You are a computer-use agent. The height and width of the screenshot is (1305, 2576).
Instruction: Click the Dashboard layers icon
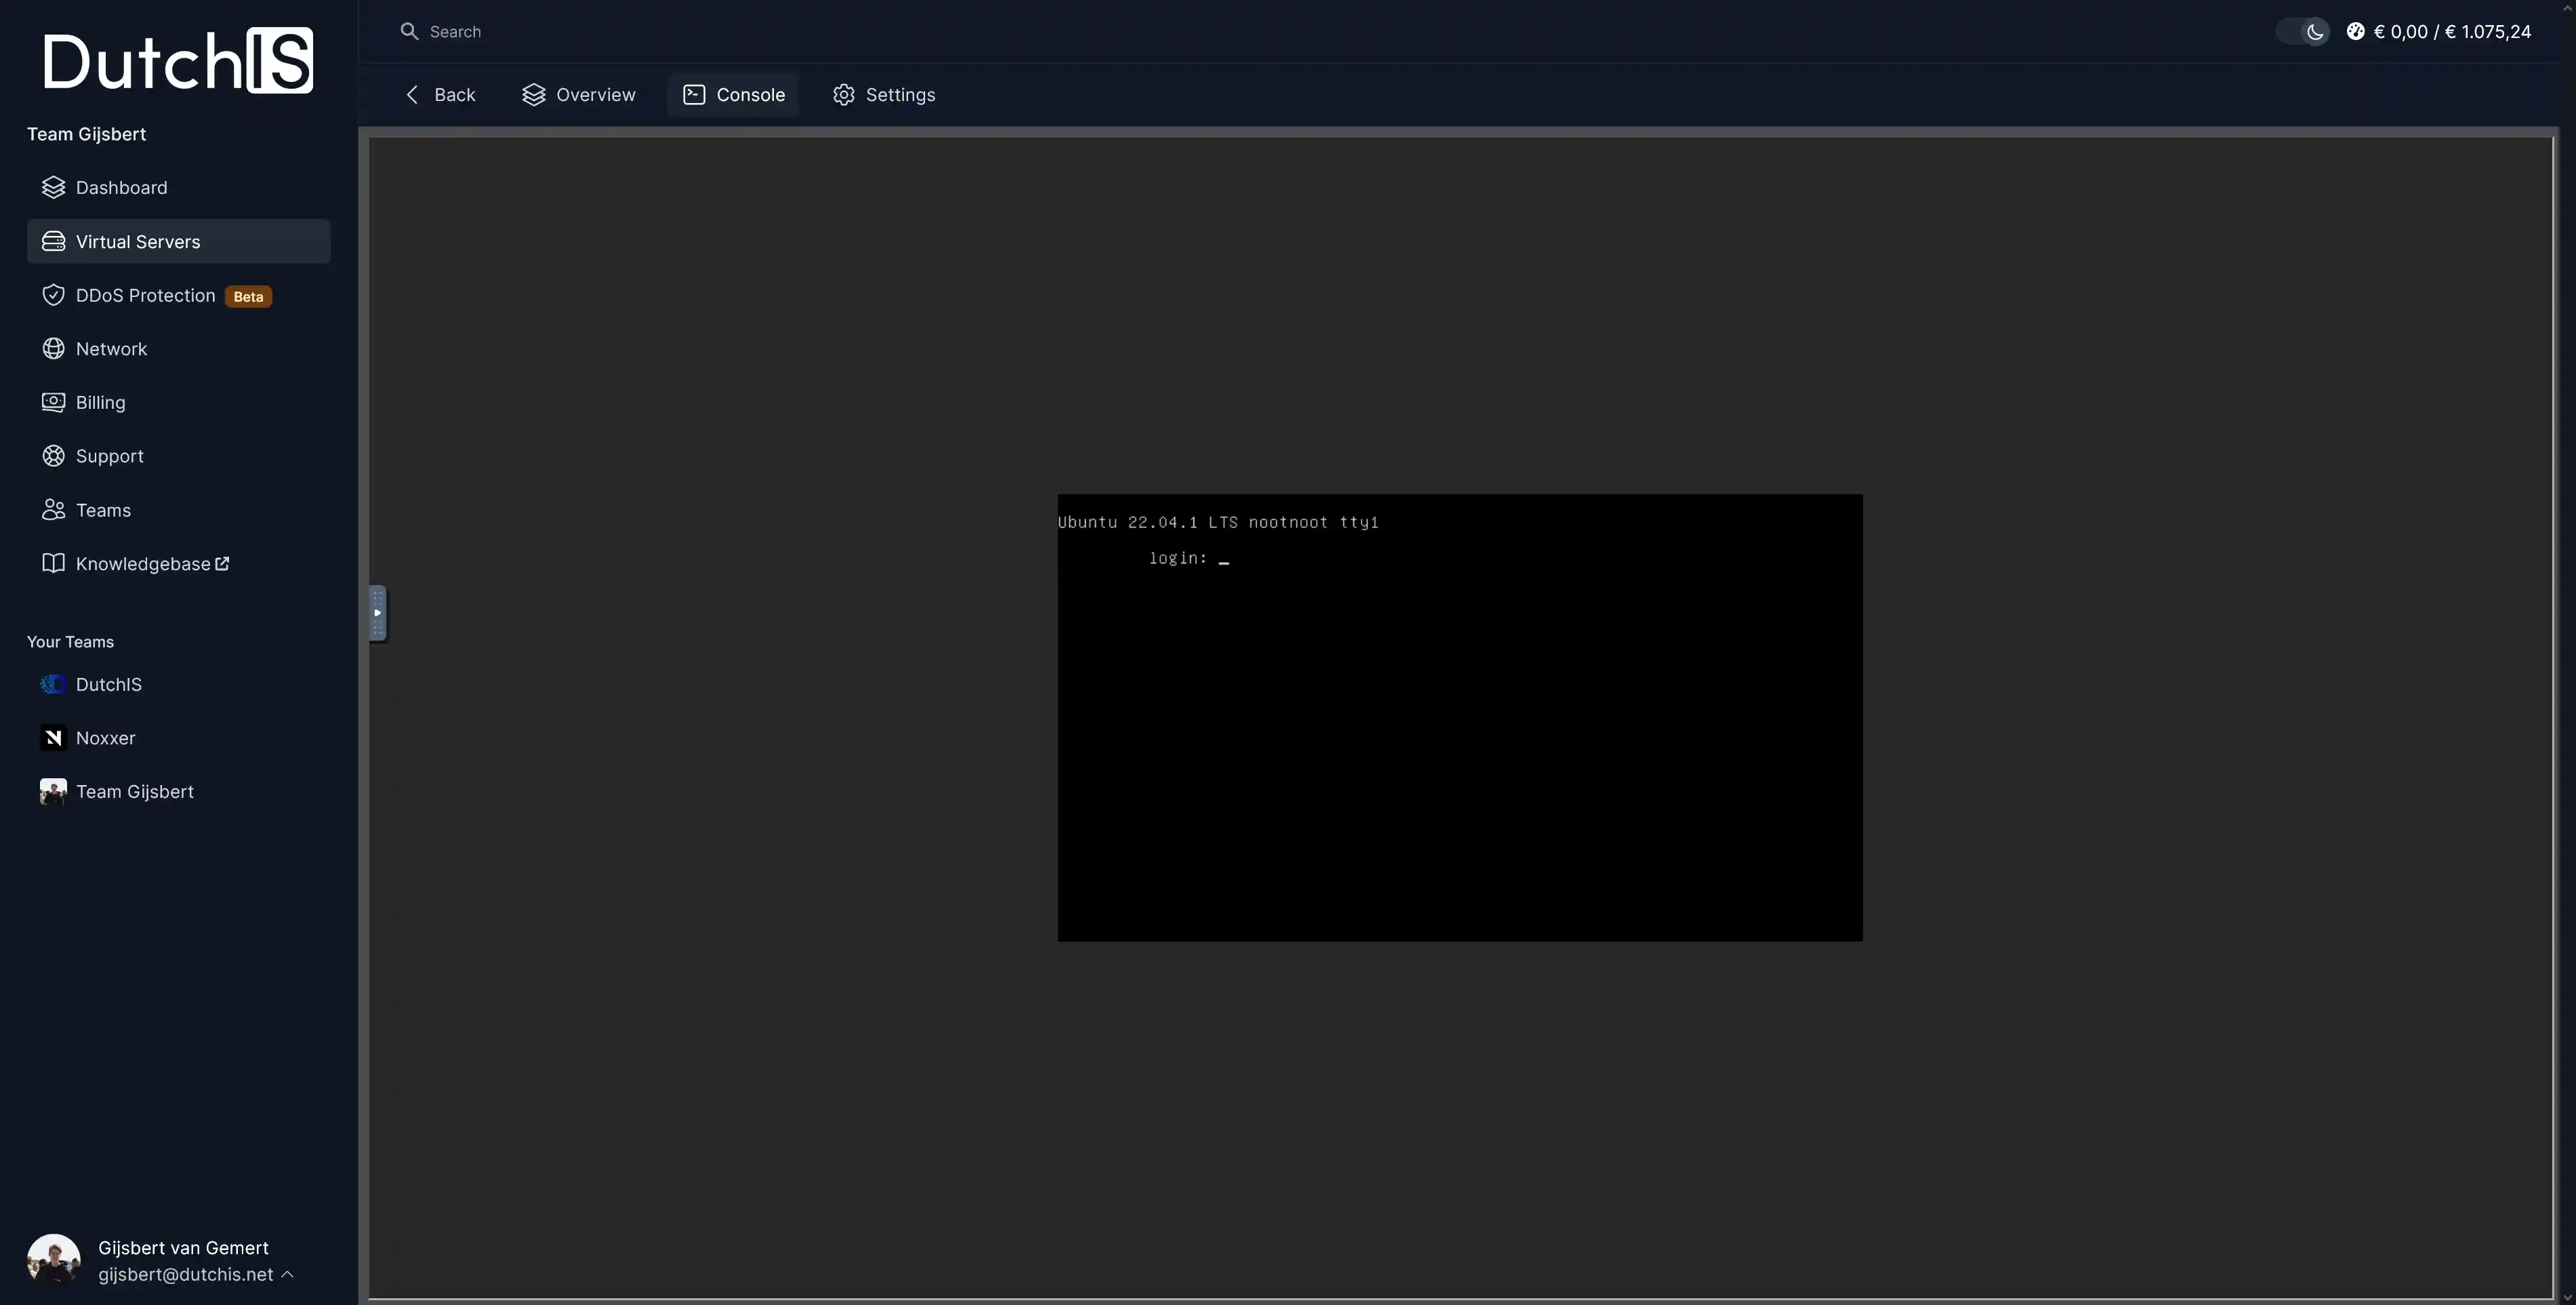(53, 187)
